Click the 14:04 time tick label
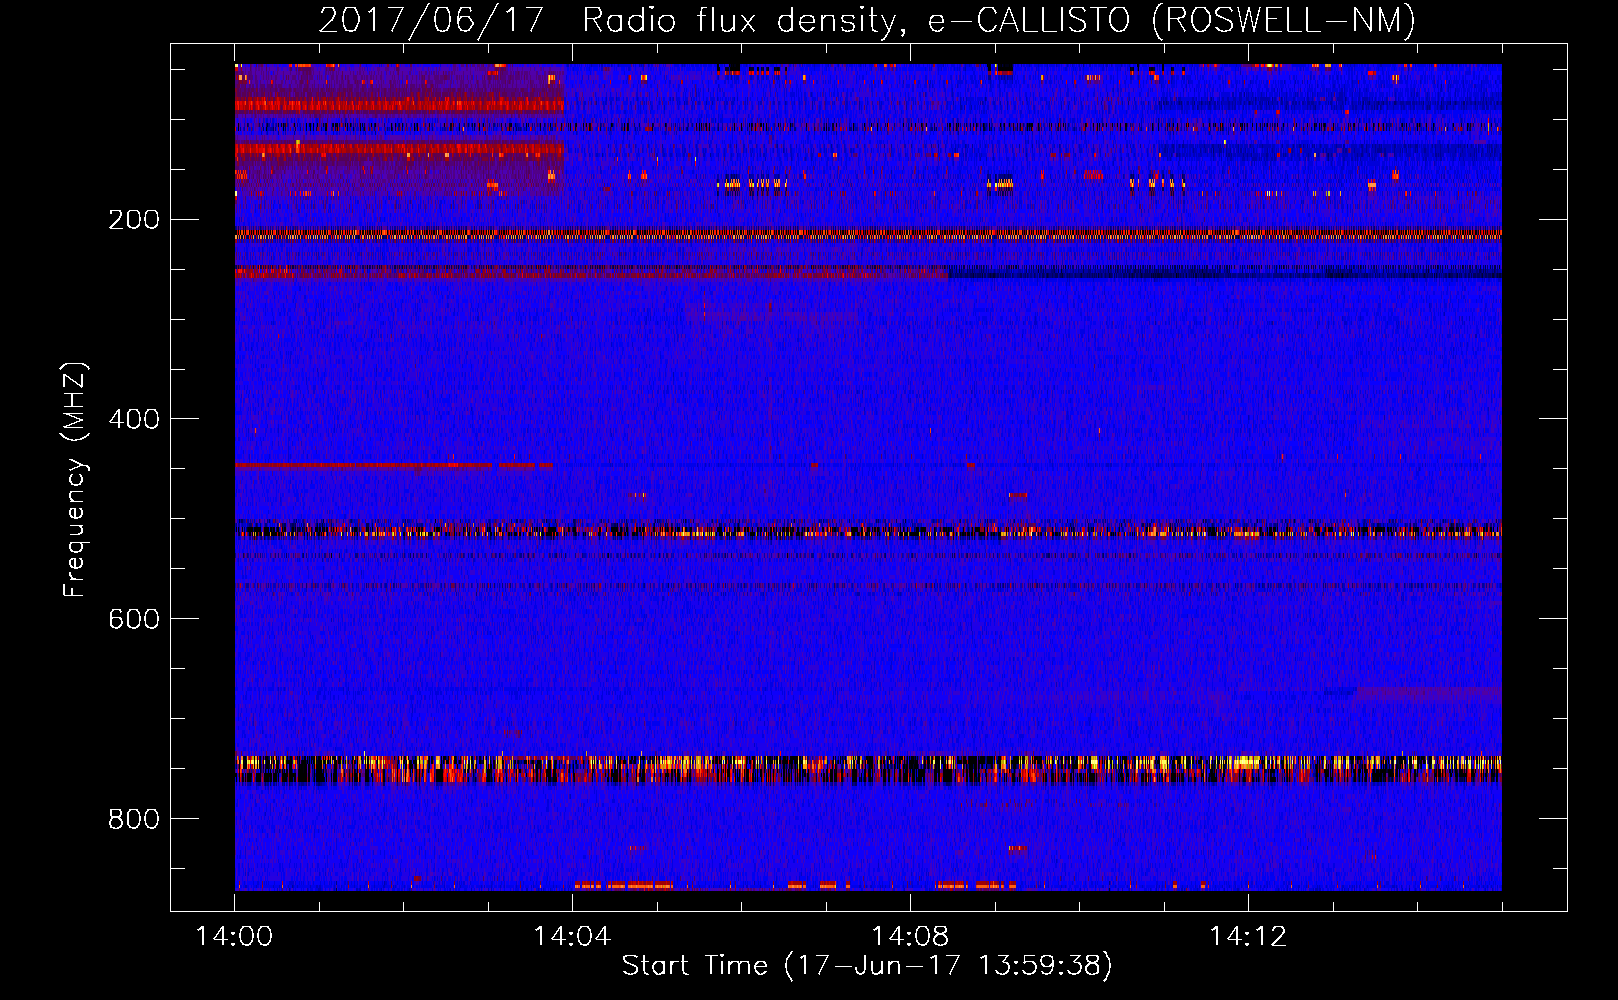The height and width of the screenshot is (1000, 1618). click(x=572, y=937)
